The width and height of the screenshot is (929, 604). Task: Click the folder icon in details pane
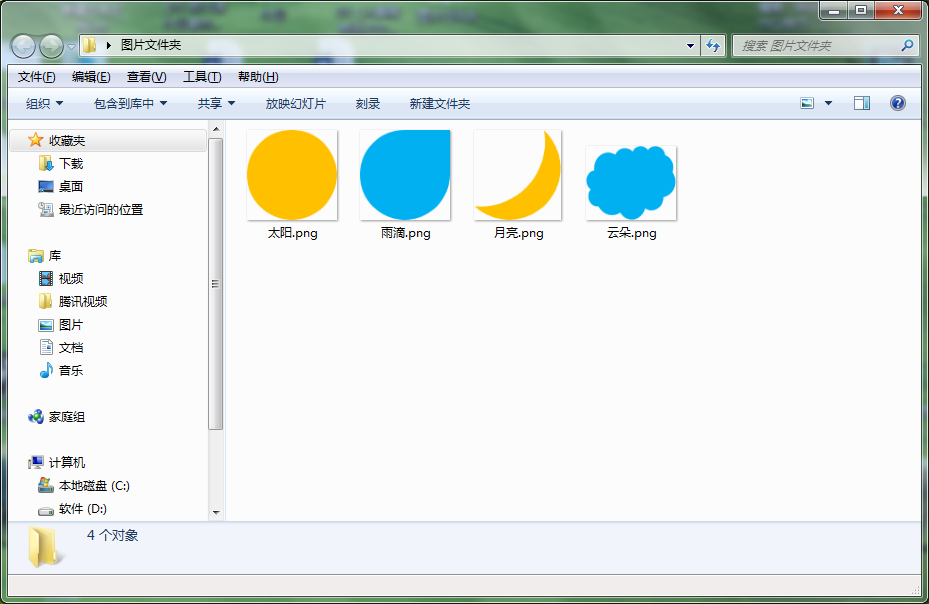pos(44,547)
